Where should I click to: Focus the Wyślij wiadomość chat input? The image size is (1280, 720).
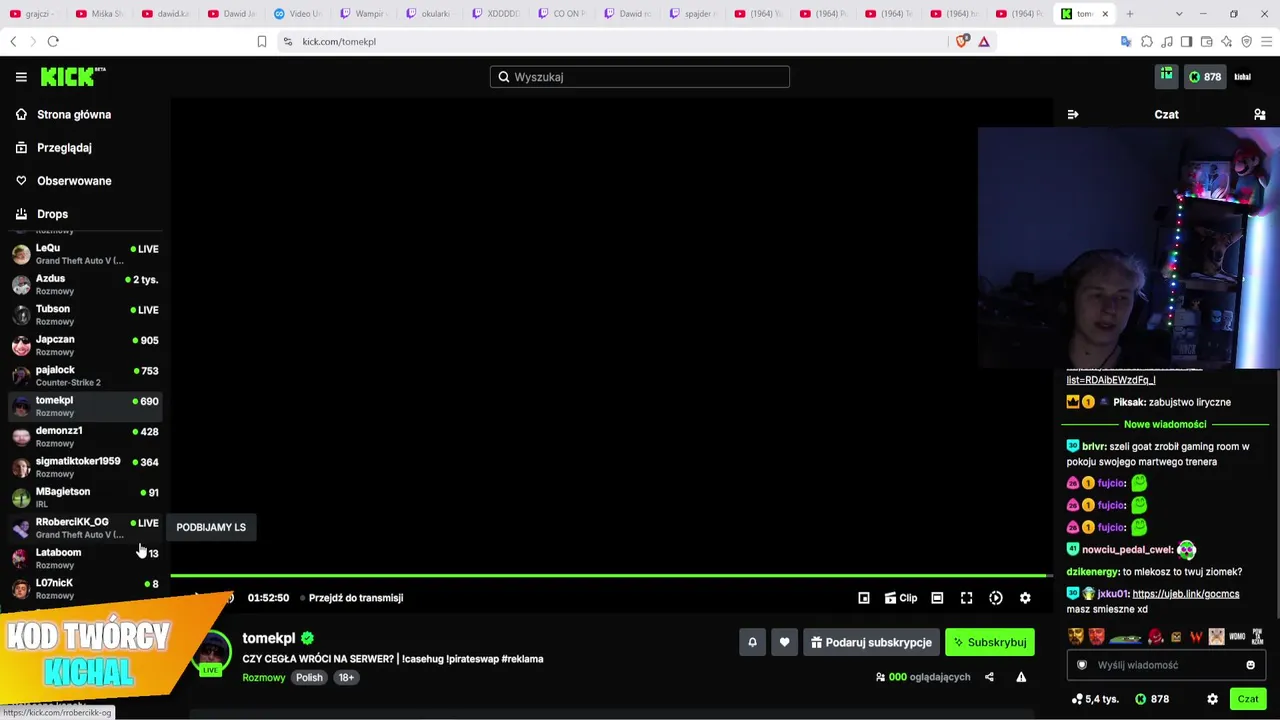[1166, 665]
